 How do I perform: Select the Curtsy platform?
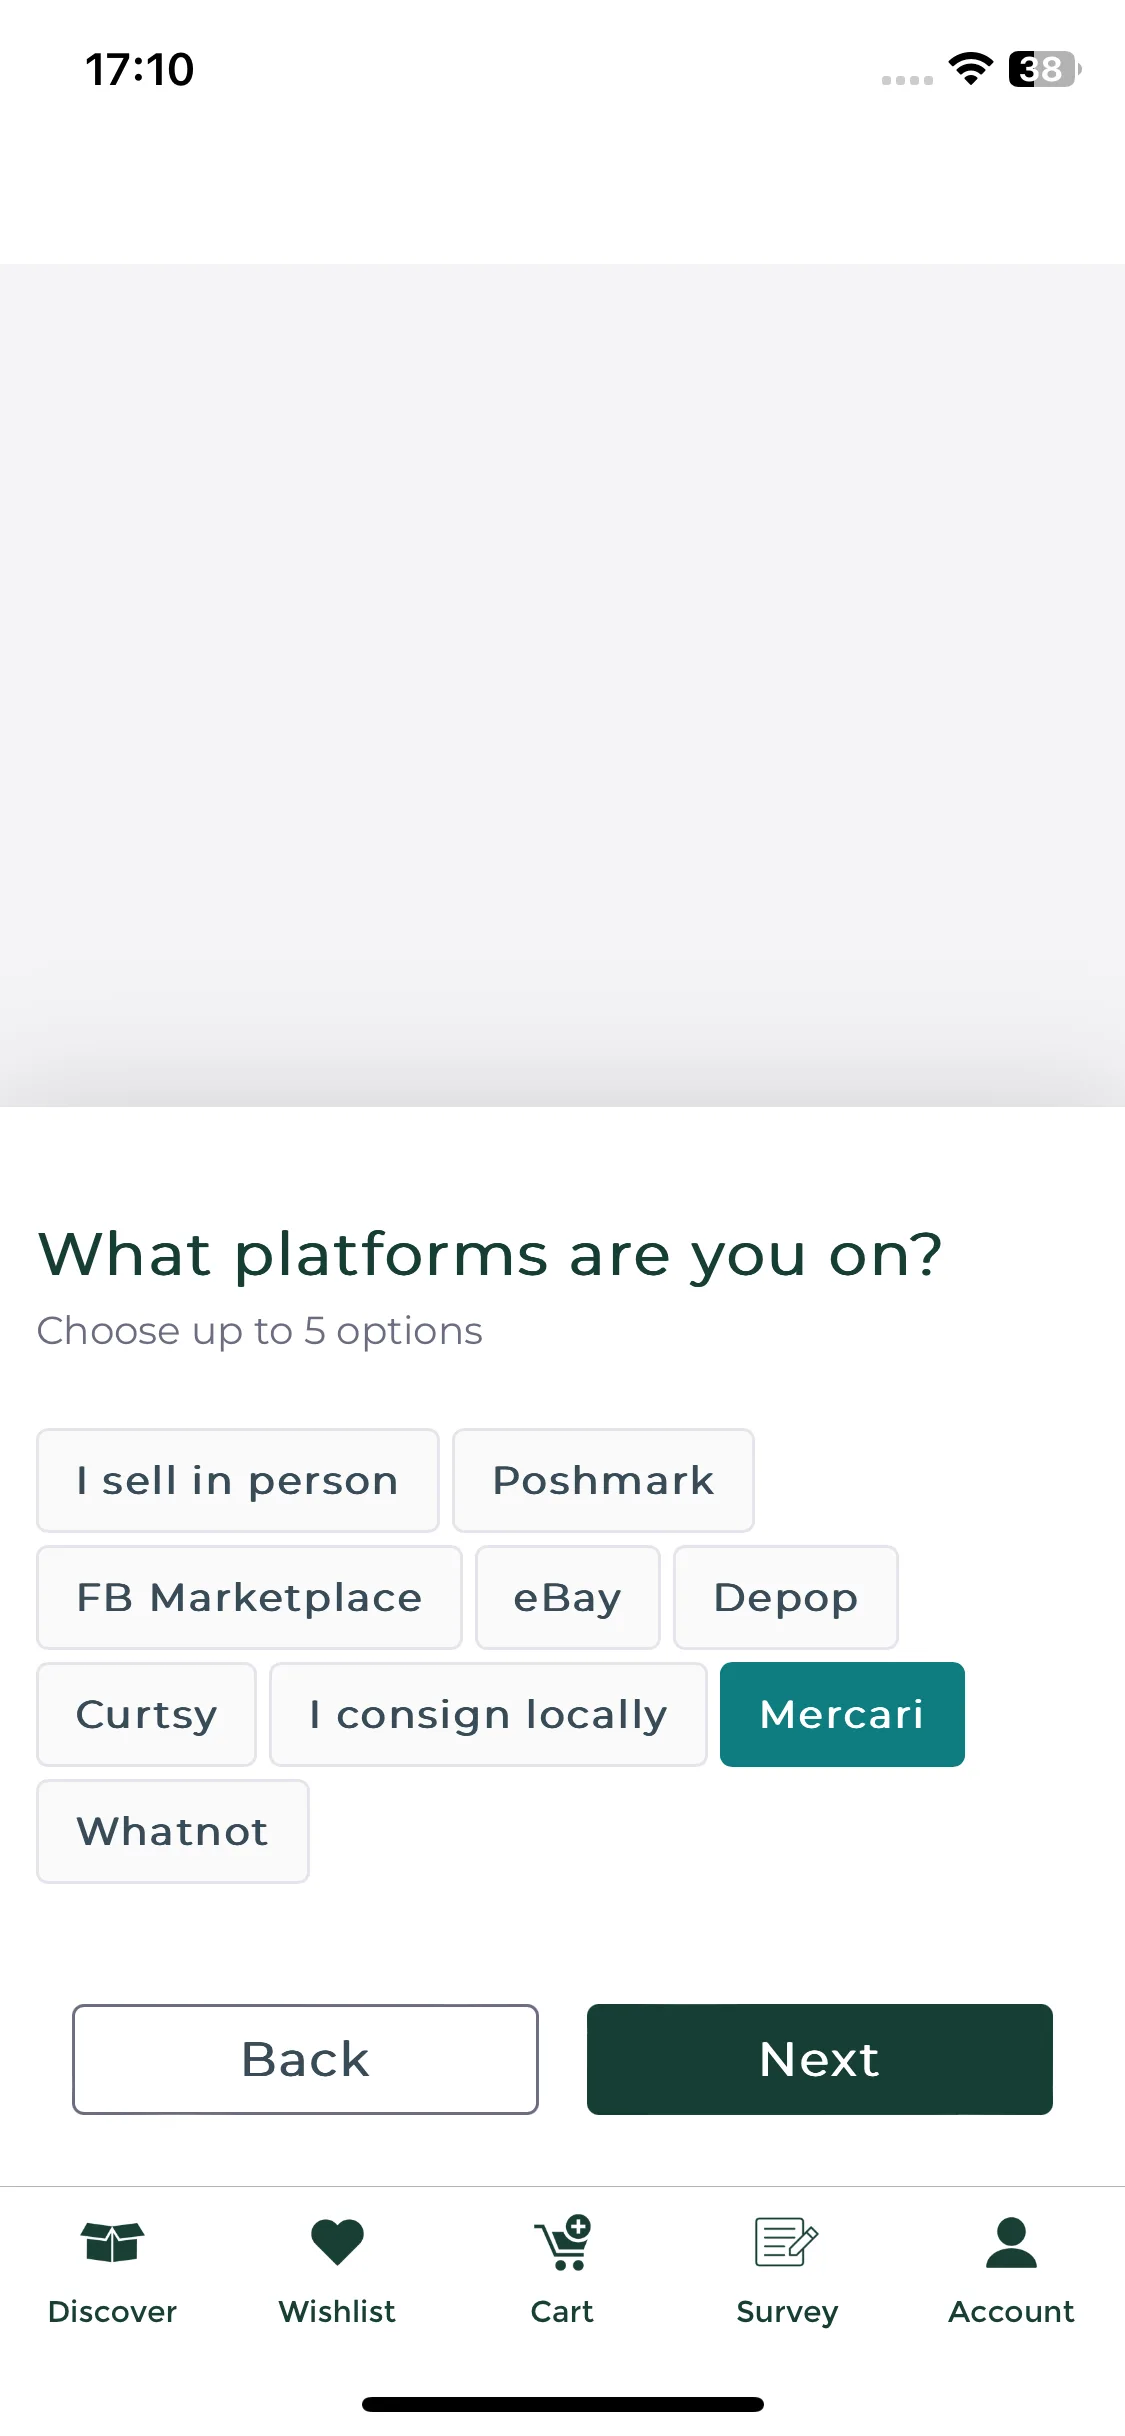146,1714
